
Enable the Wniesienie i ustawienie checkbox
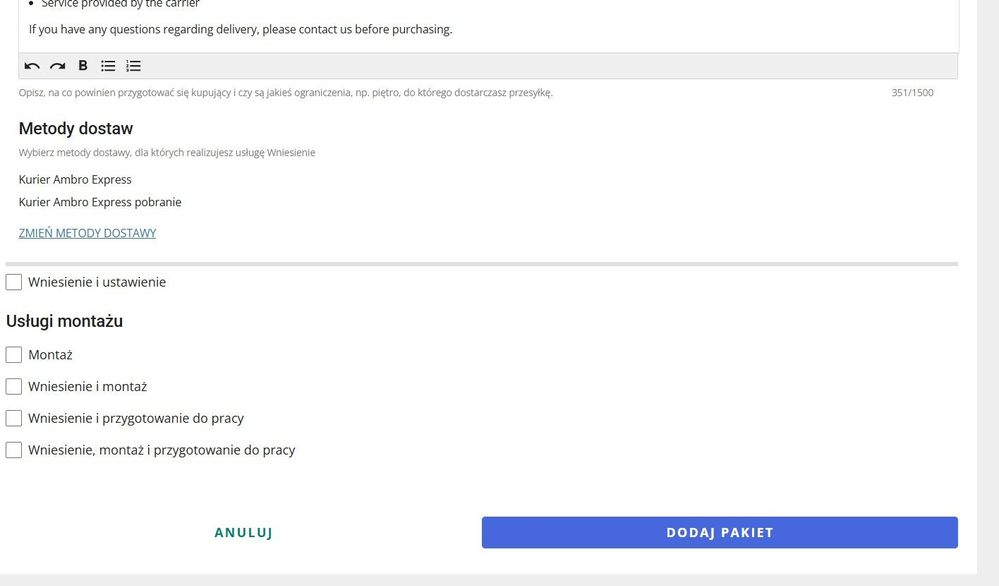pos(14,282)
